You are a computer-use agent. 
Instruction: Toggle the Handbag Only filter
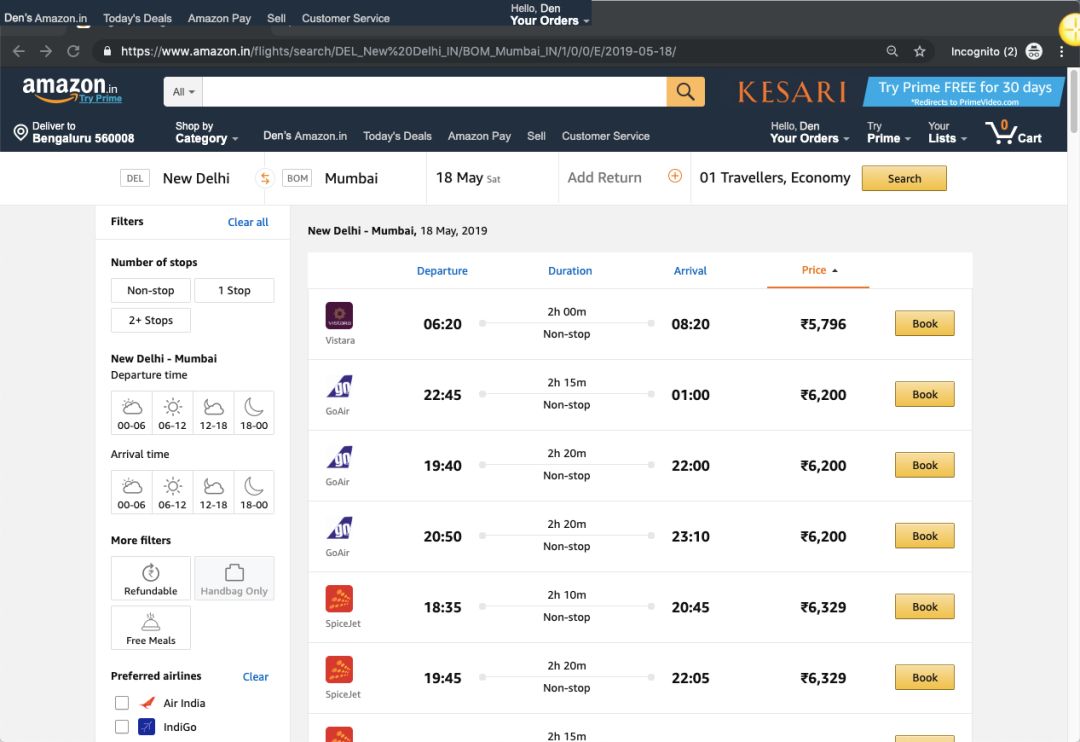tap(234, 579)
